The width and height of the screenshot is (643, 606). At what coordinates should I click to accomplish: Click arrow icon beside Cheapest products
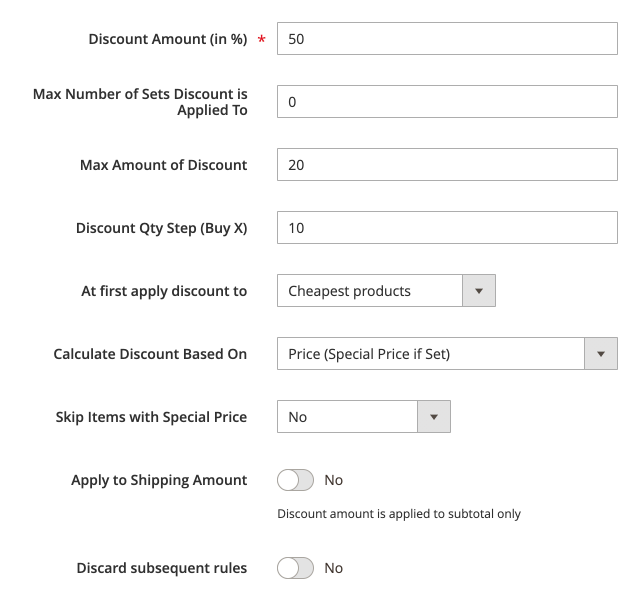click(x=478, y=291)
